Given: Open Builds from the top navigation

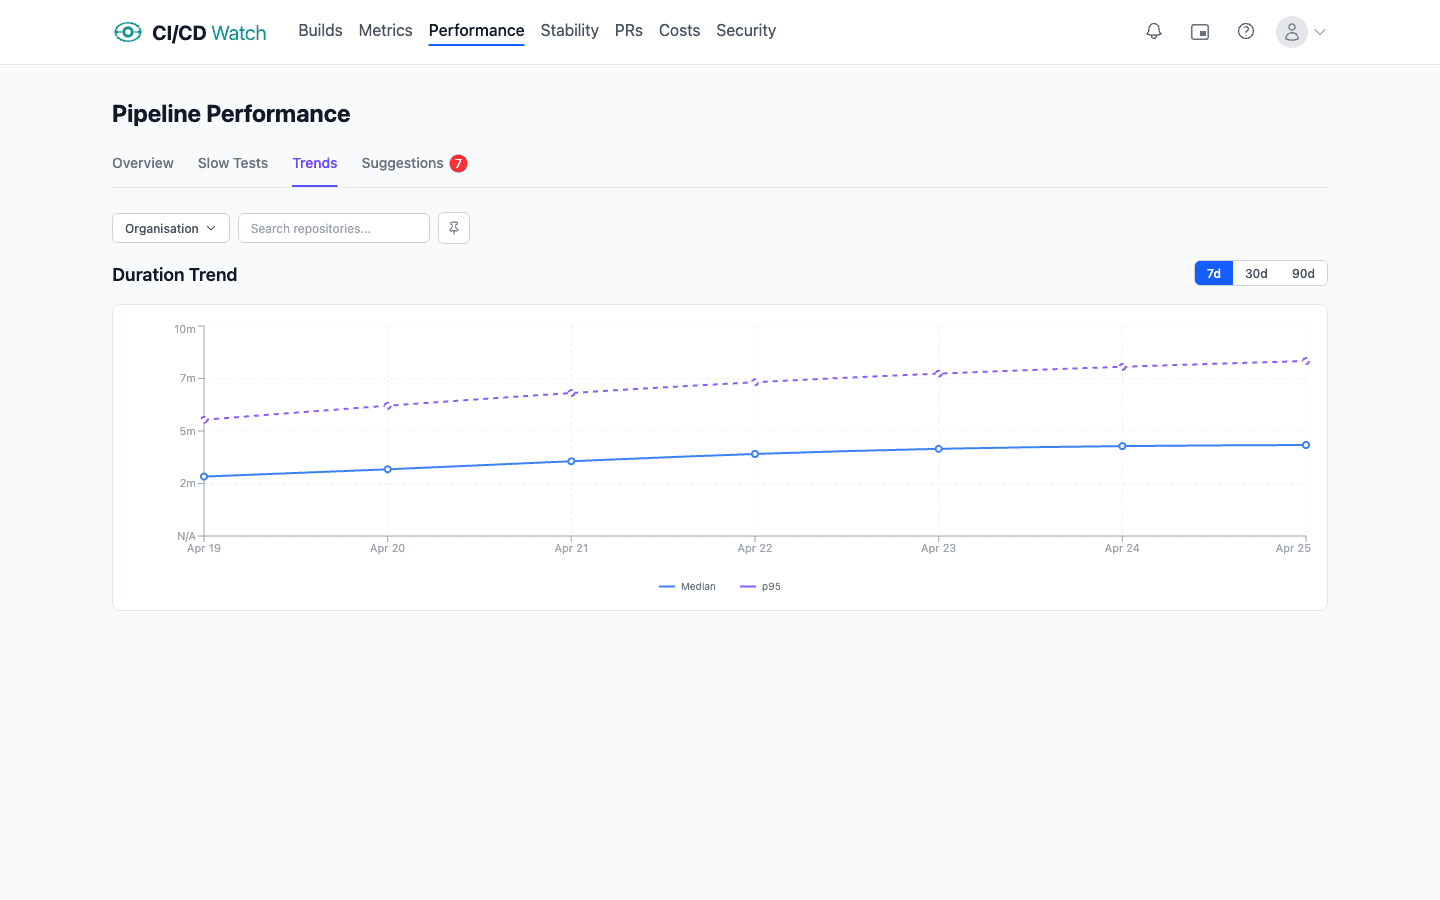Looking at the screenshot, I should (320, 30).
